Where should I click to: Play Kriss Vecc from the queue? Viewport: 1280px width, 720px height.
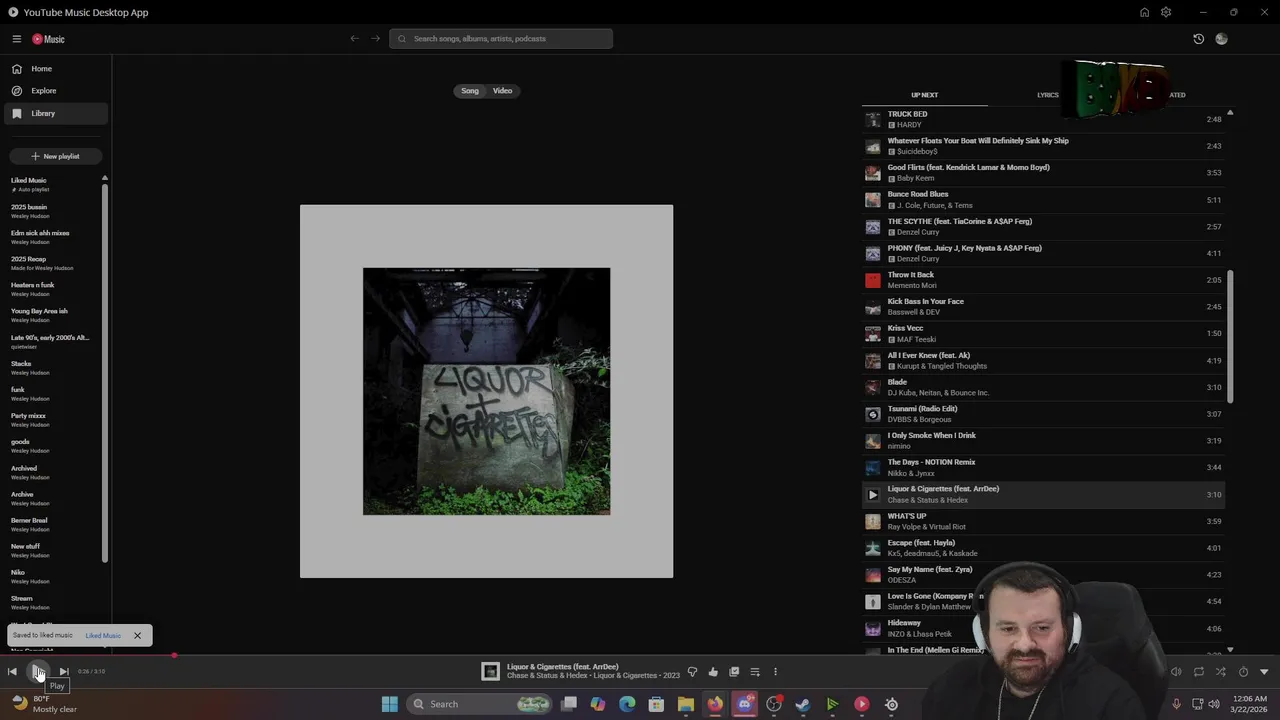[x=1043, y=333]
